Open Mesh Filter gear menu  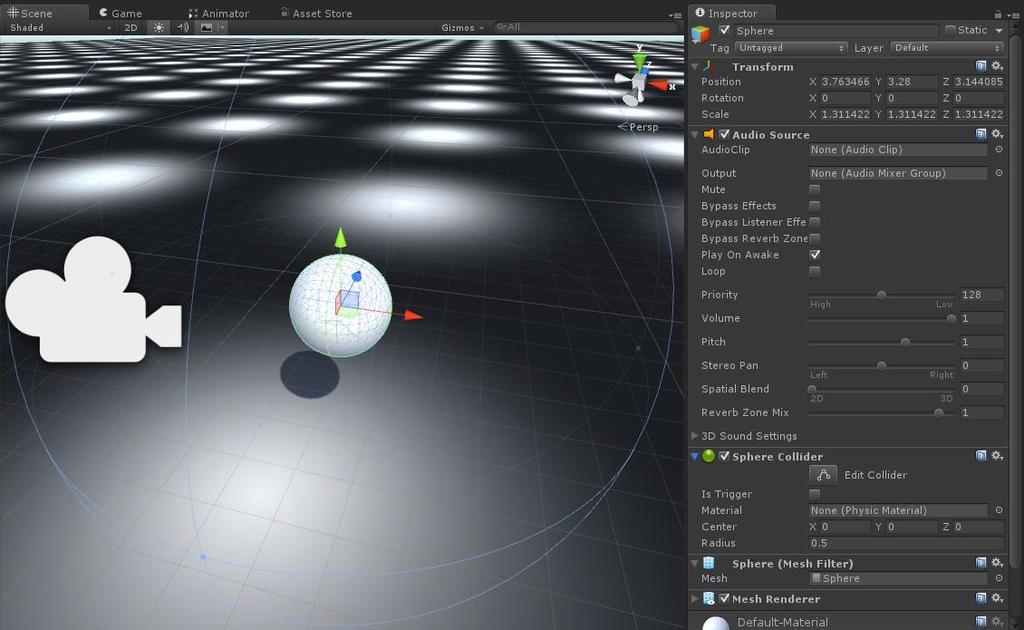tap(997, 563)
